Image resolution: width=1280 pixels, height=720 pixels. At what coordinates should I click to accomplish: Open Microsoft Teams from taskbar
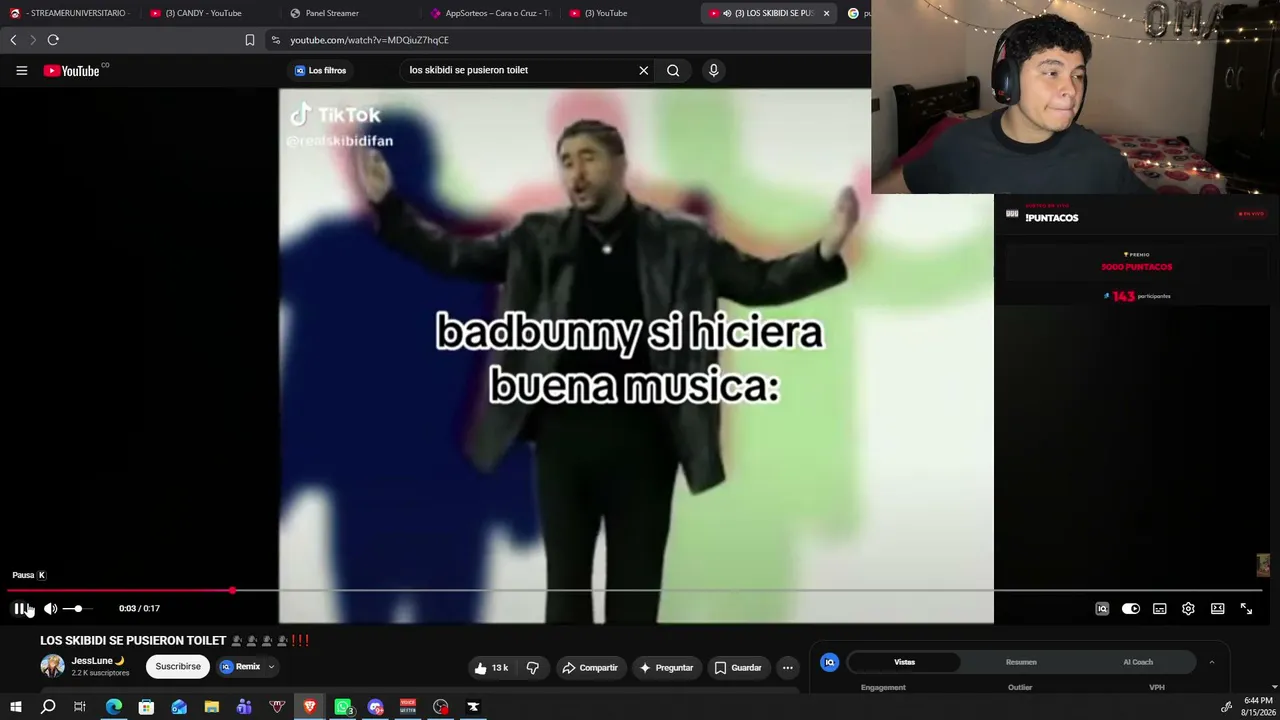tap(244, 707)
